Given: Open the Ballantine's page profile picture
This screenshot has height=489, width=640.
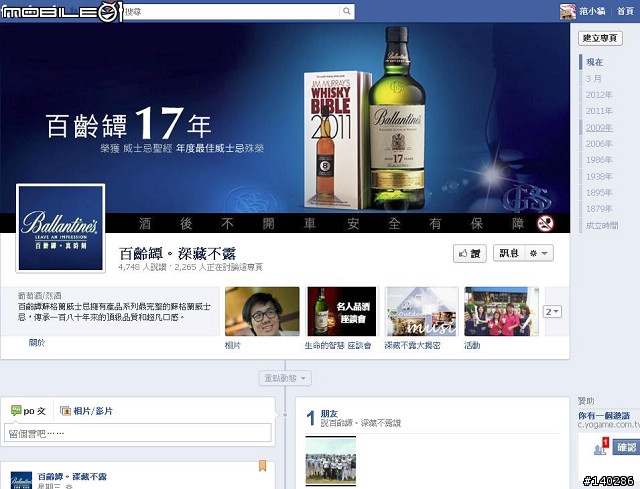Looking at the screenshot, I should [60, 228].
